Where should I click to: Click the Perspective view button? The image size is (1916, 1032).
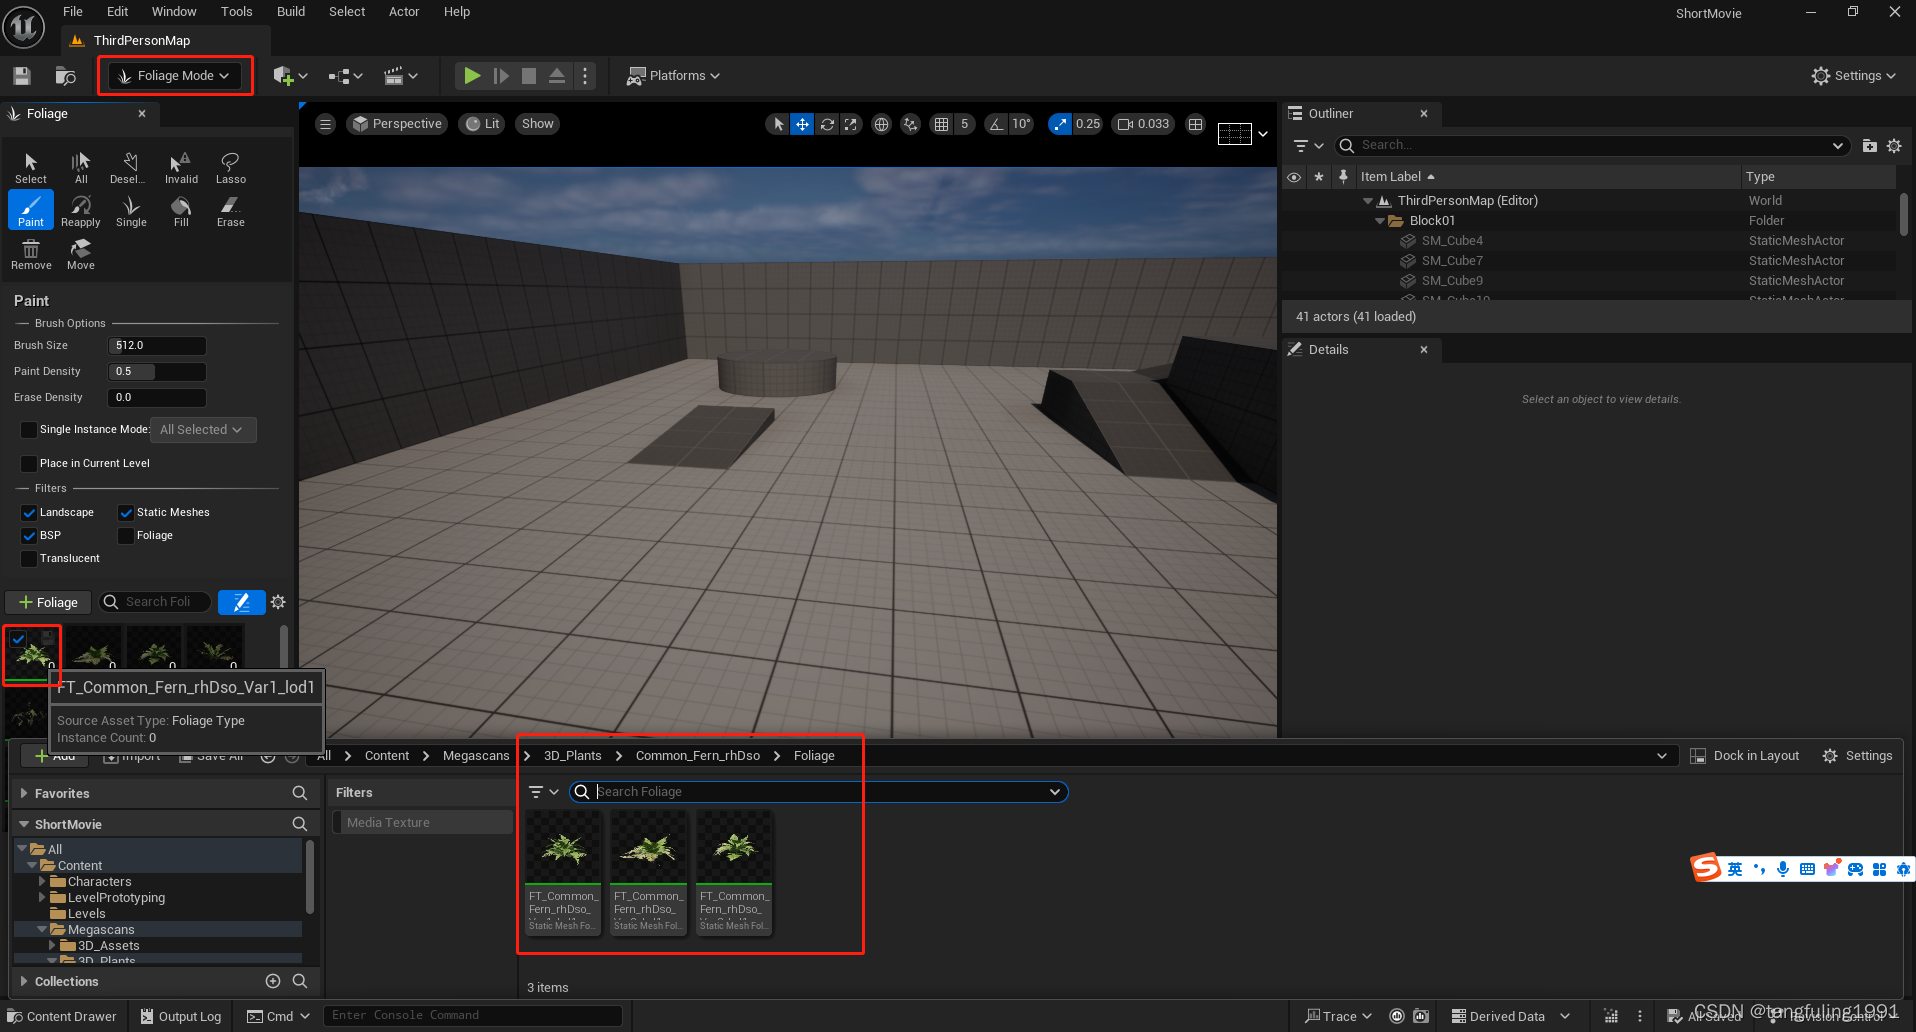coord(397,124)
